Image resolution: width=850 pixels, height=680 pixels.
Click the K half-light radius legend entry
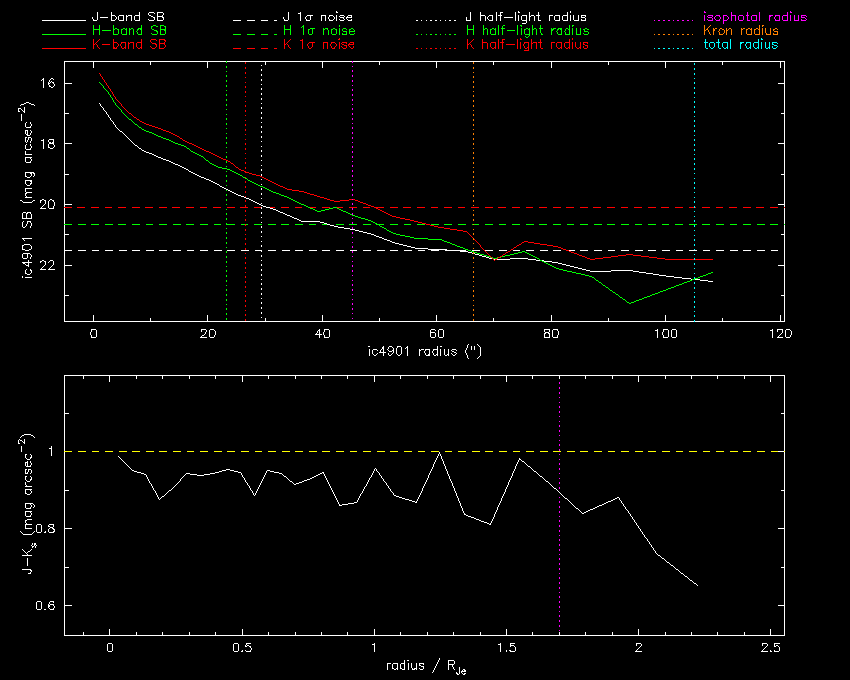pos(527,45)
